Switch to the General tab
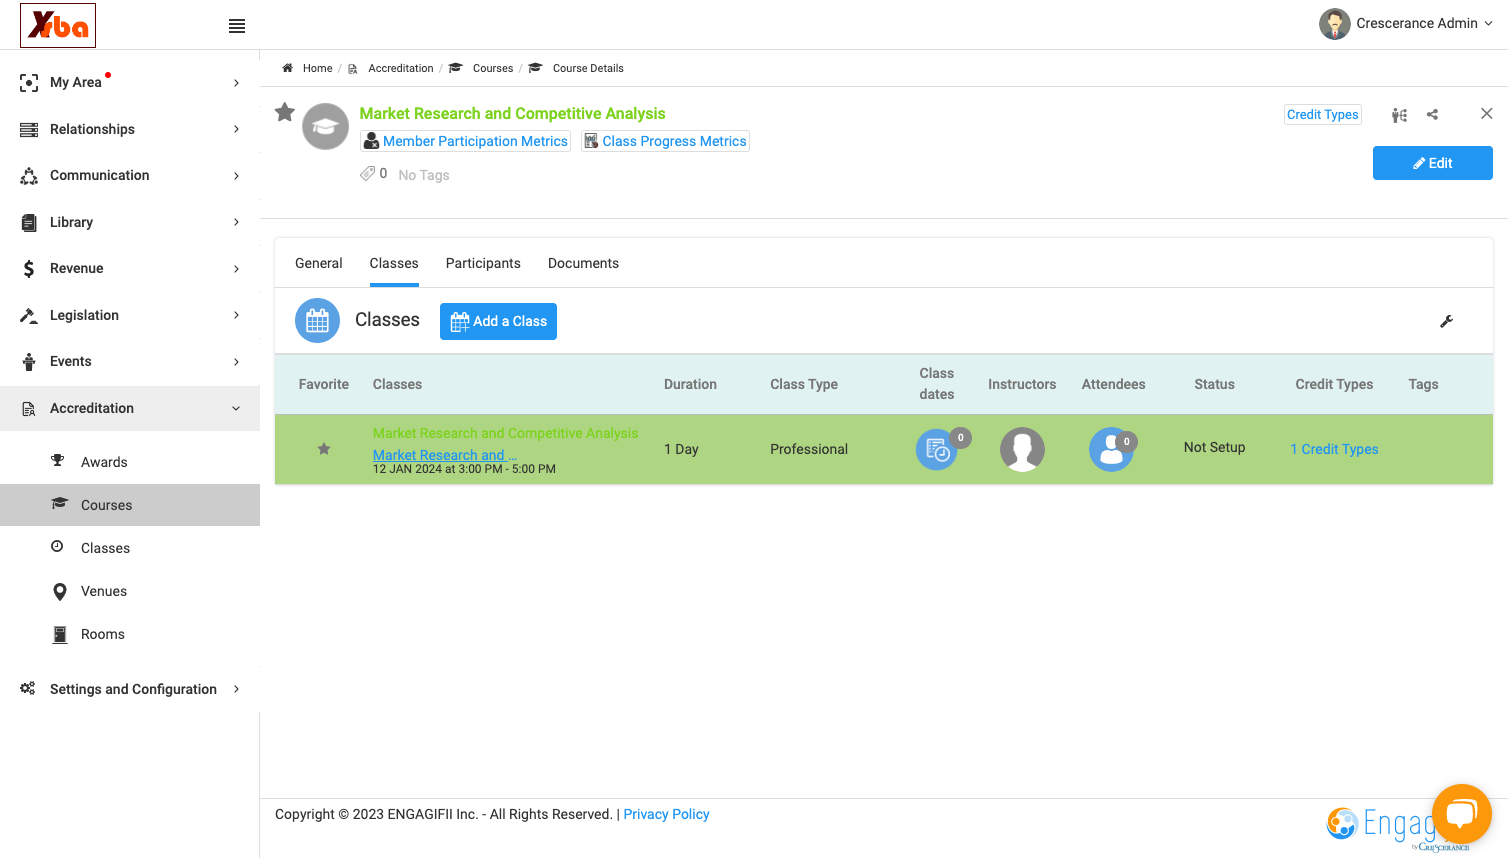Image resolution: width=1508 pixels, height=860 pixels. click(x=319, y=263)
